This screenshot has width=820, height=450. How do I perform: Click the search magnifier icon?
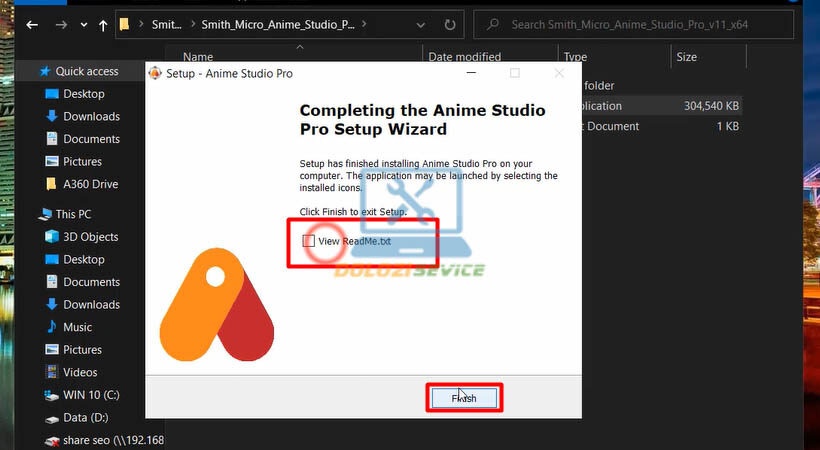click(x=493, y=24)
